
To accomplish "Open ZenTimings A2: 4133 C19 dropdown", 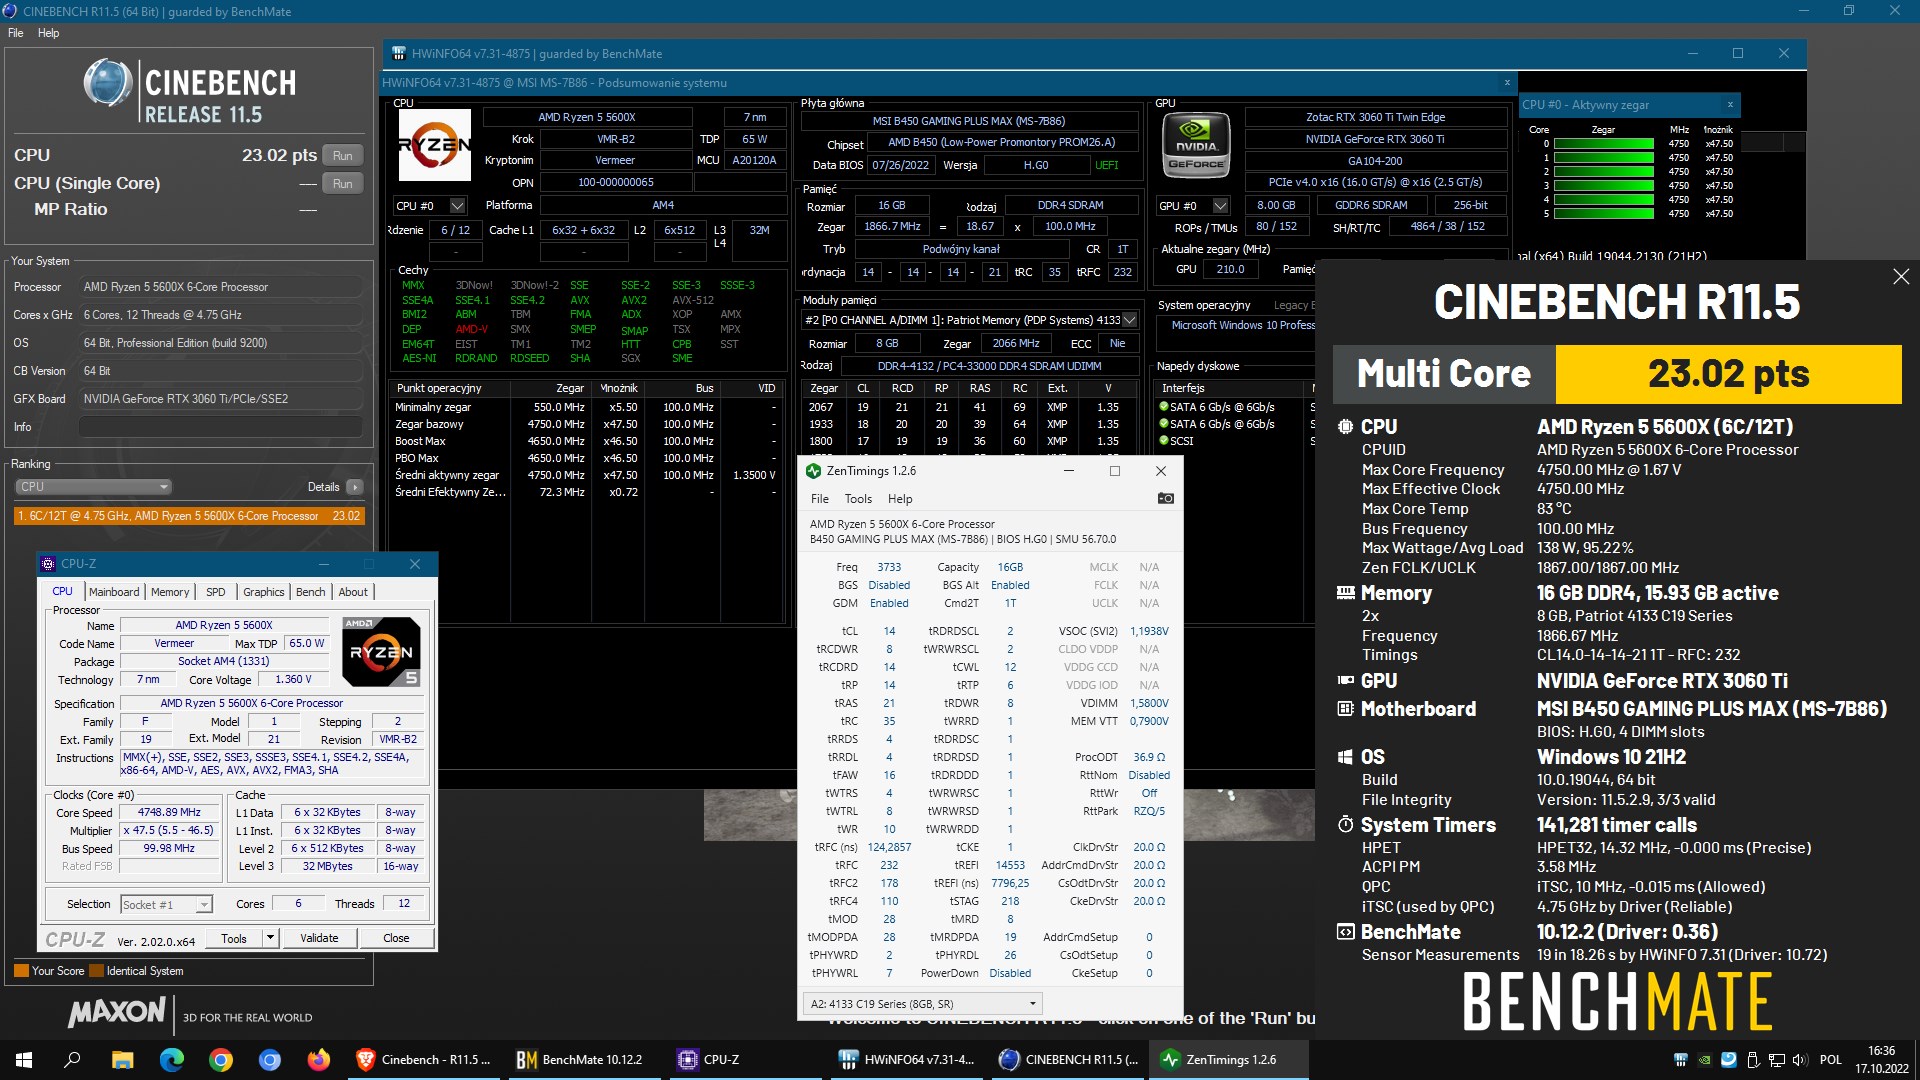I will [922, 1003].
